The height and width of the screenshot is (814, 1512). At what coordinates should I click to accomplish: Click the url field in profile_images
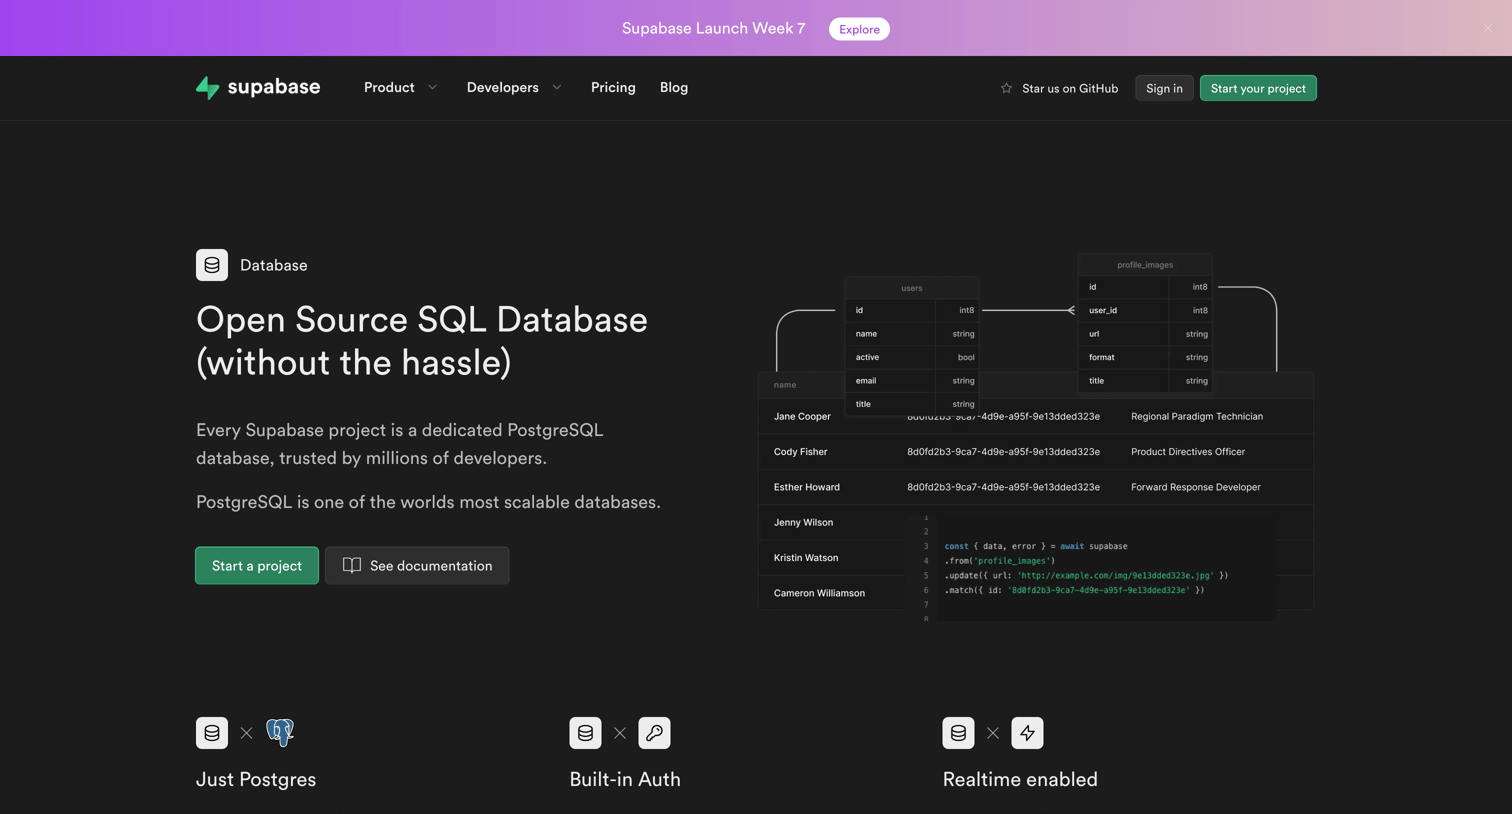click(x=1094, y=334)
